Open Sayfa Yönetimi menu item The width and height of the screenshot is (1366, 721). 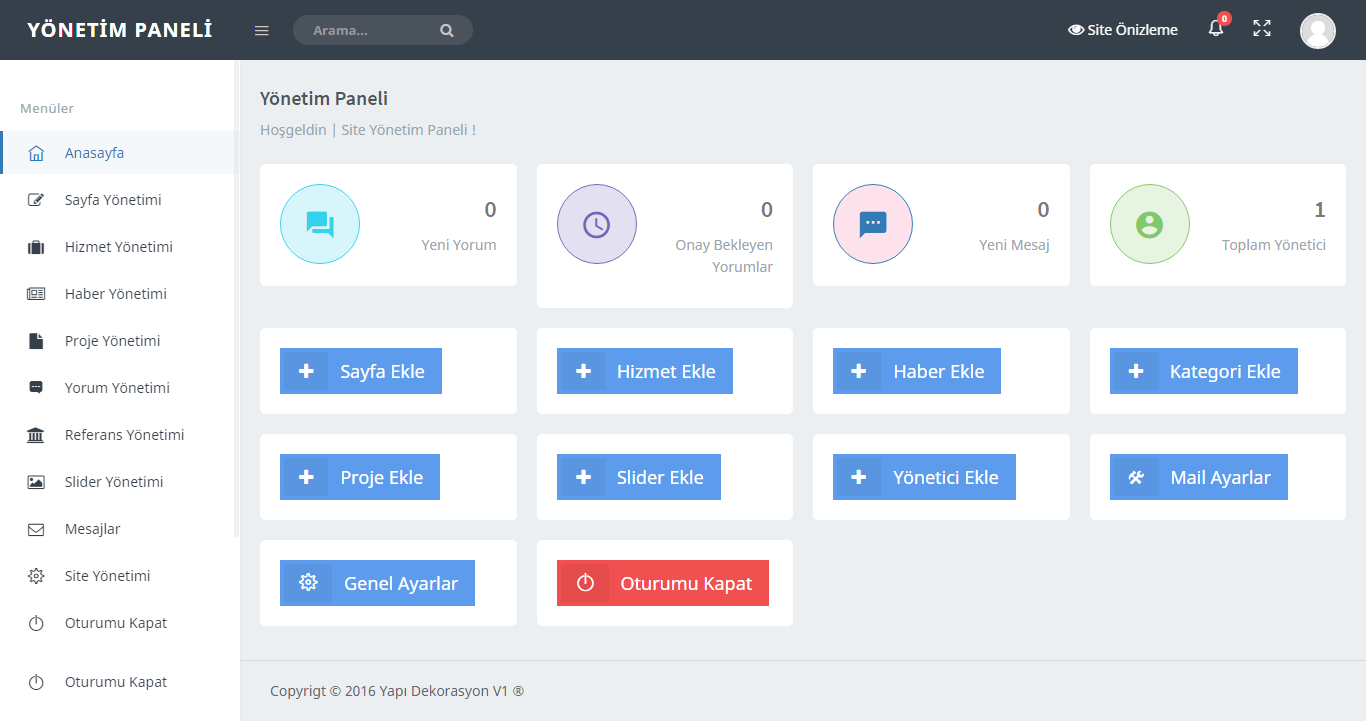point(112,200)
